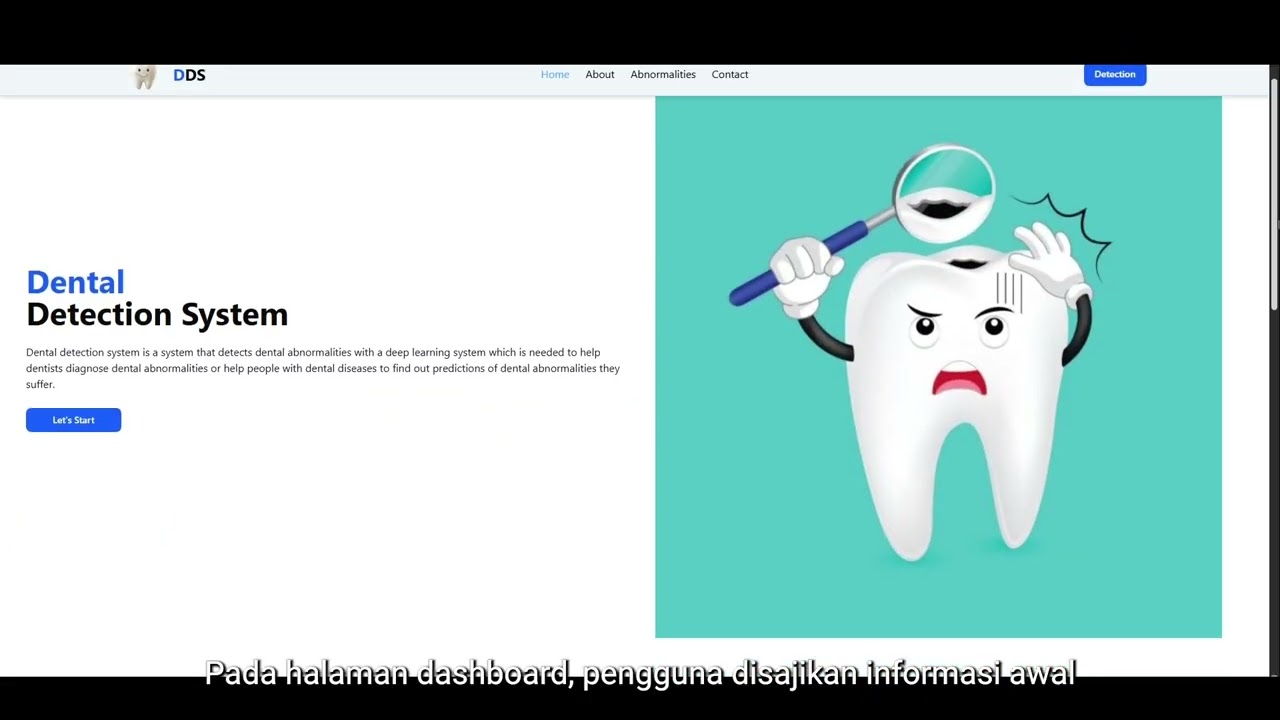Click the blue "Dental" heading word
The width and height of the screenshot is (1280, 720).
75,282
